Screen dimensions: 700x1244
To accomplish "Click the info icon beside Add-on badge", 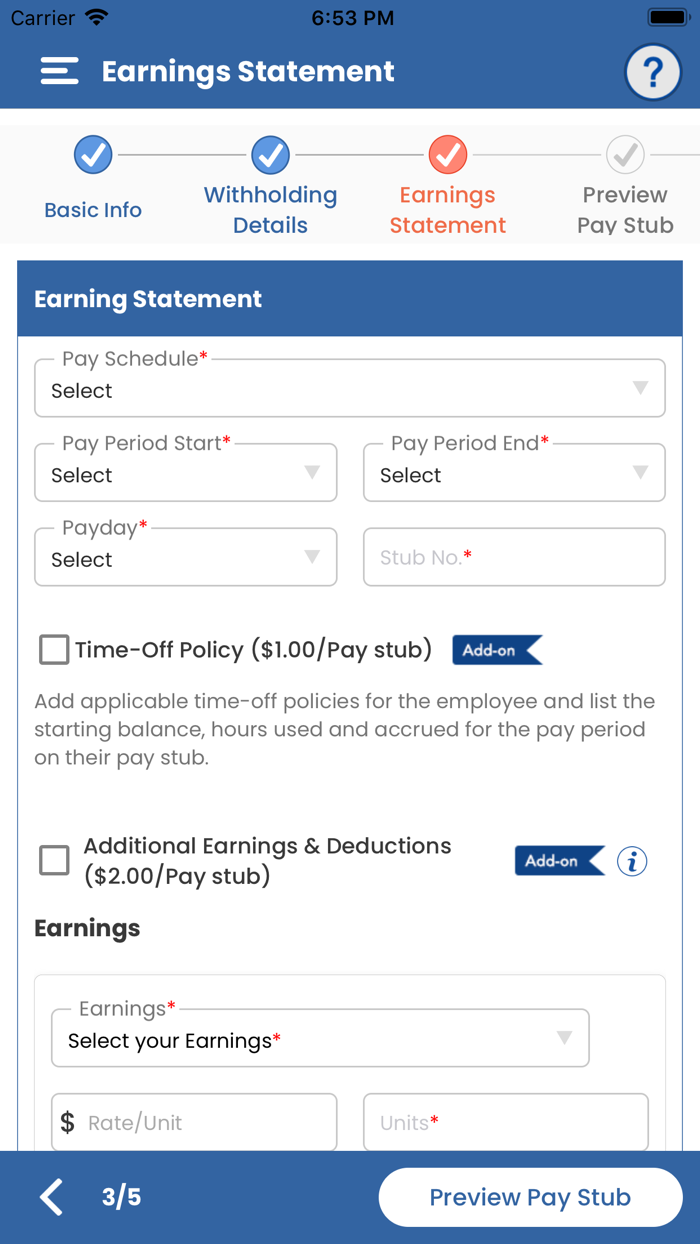I will click(631, 861).
